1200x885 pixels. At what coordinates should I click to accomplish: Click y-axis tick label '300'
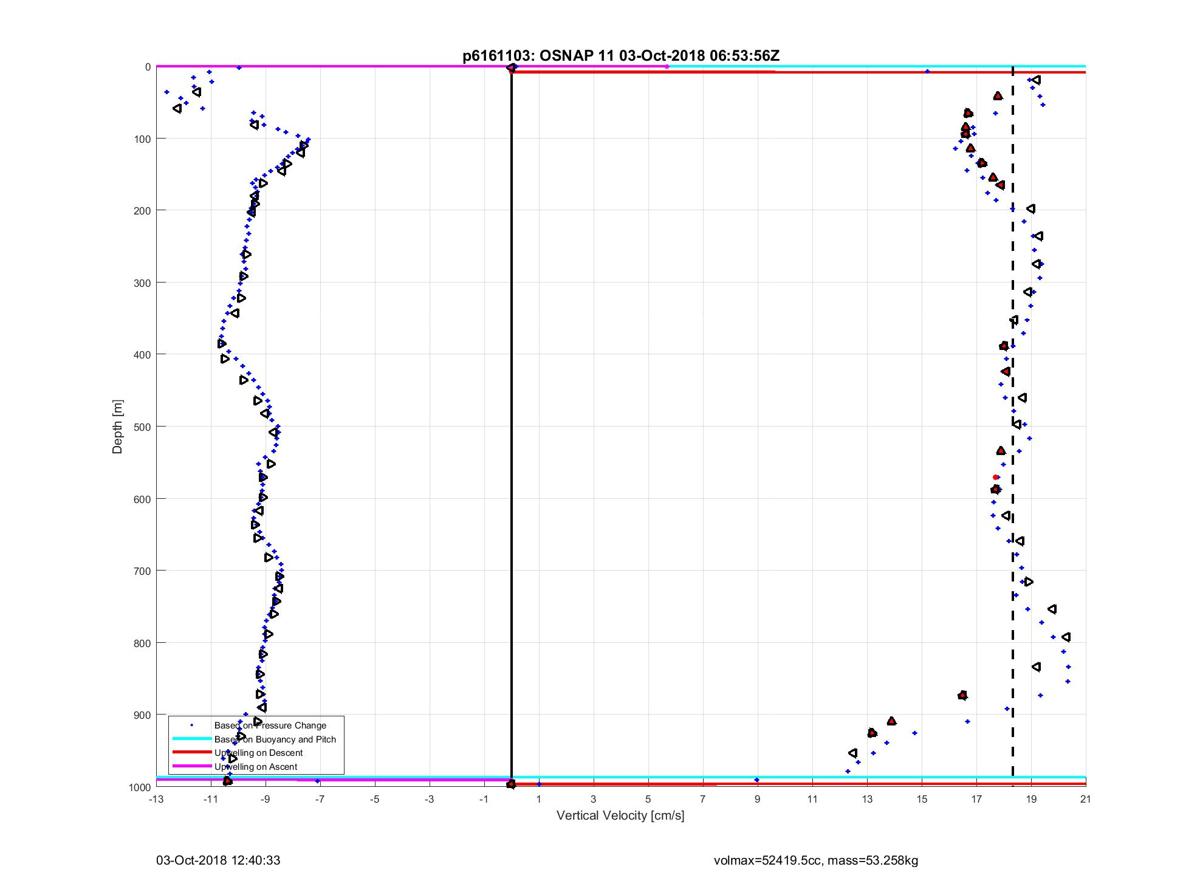point(140,283)
